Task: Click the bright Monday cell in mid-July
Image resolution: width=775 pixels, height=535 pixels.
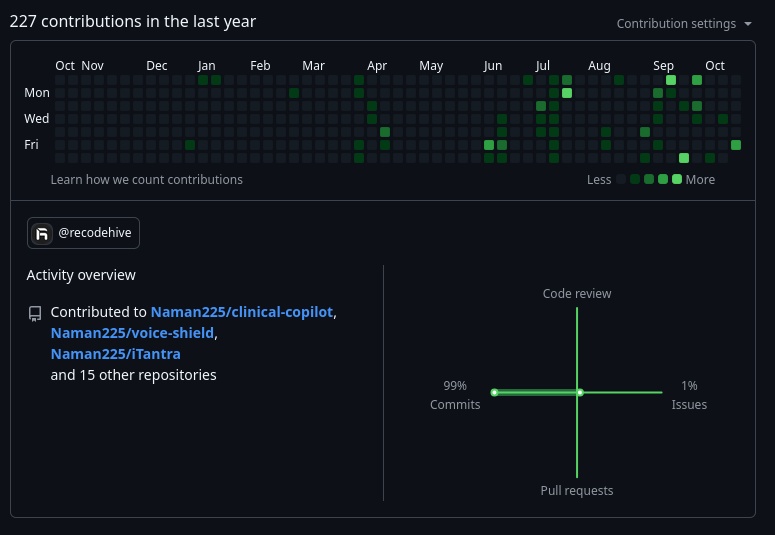Action: pyautogui.click(x=567, y=93)
